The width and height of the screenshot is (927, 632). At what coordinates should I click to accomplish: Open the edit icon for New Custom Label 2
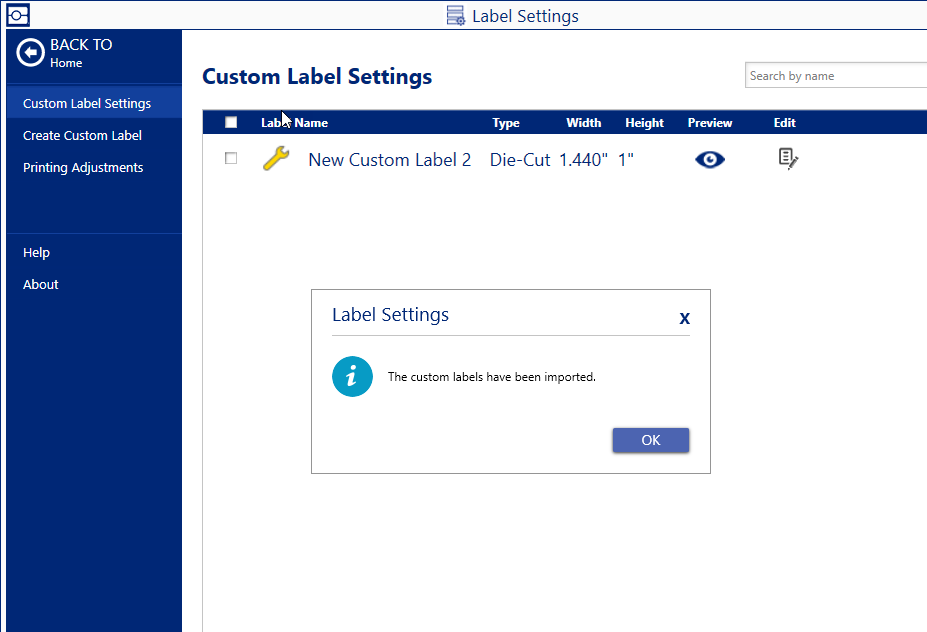pyautogui.click(x=788, y=159)
